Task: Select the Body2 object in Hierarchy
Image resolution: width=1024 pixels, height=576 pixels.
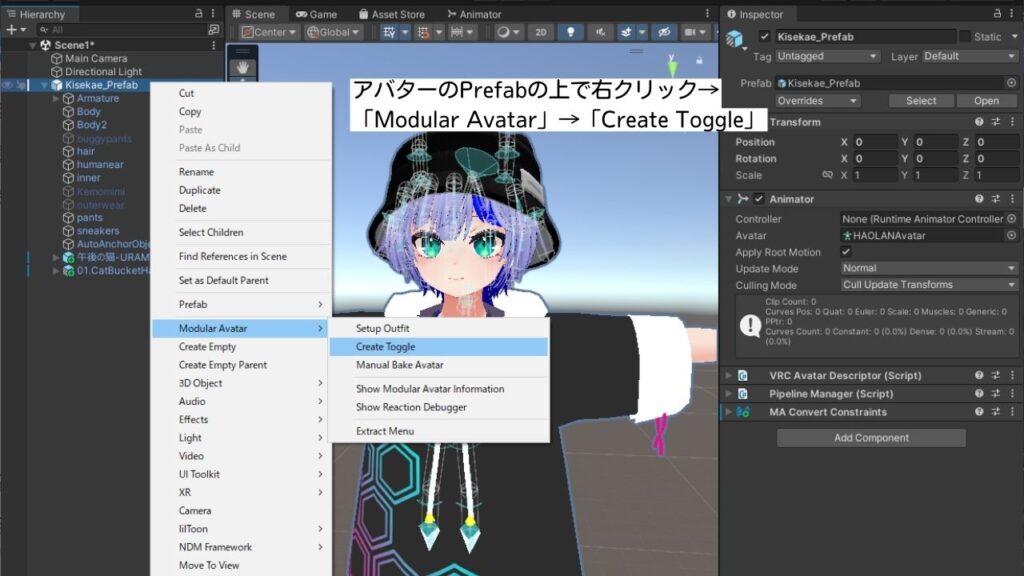Action: pyautogui.click(x=91, y=124)
